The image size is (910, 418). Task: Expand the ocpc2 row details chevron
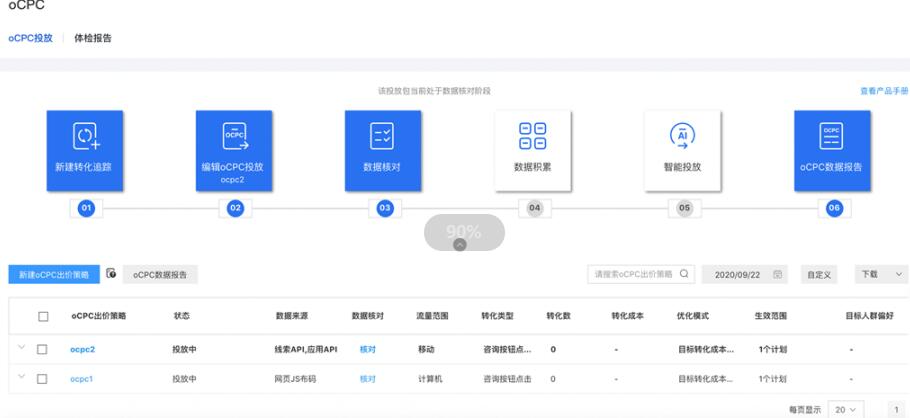(x=21, y=348)
